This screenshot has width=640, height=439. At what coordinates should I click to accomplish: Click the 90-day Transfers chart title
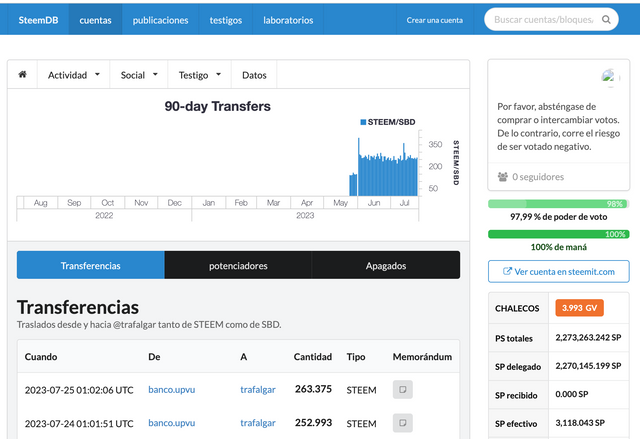click(218, 106)
